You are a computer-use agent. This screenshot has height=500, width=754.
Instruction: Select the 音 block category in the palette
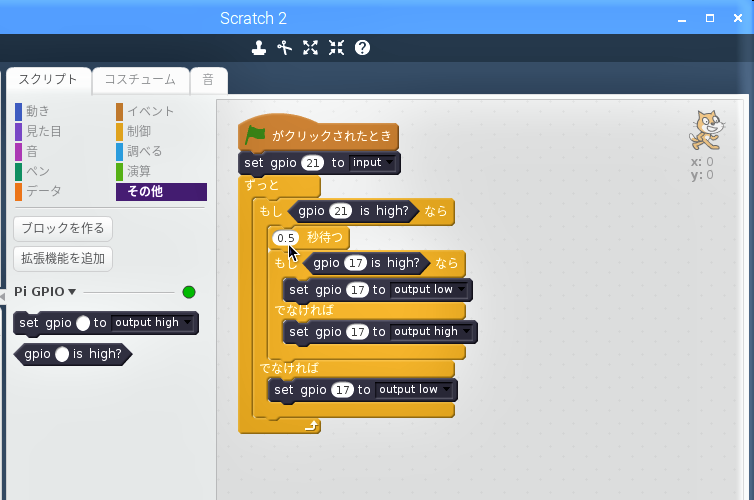27,151
